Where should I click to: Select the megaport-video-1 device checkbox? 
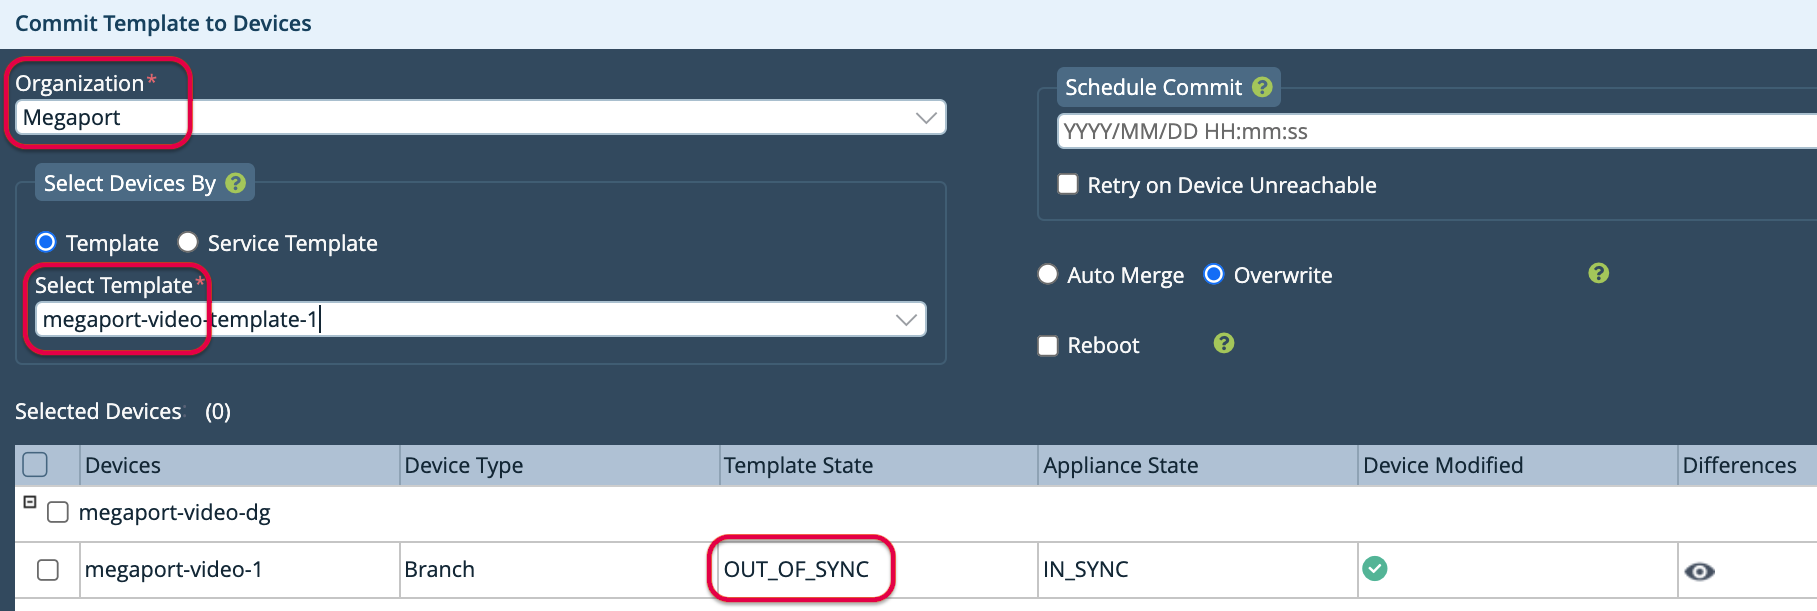[x=48, y=570]
